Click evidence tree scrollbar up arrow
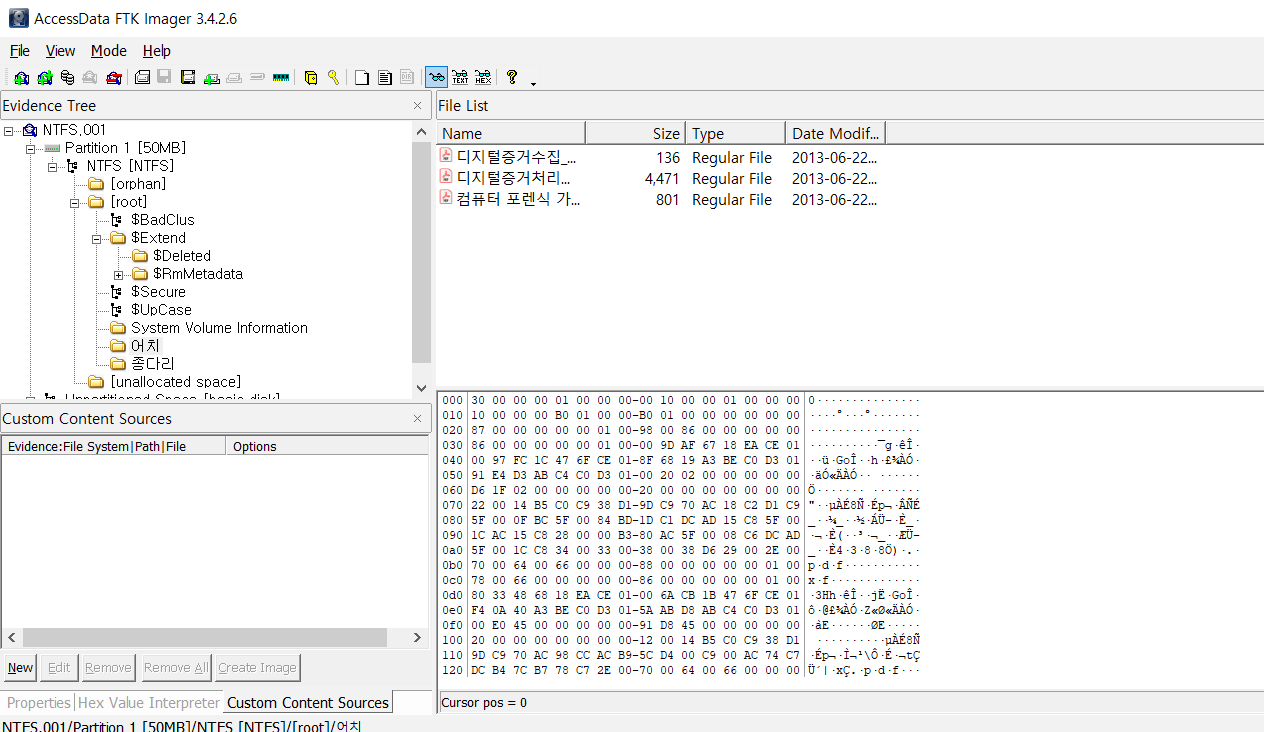This screenshot has width=1264, height=732. [421, 131]
